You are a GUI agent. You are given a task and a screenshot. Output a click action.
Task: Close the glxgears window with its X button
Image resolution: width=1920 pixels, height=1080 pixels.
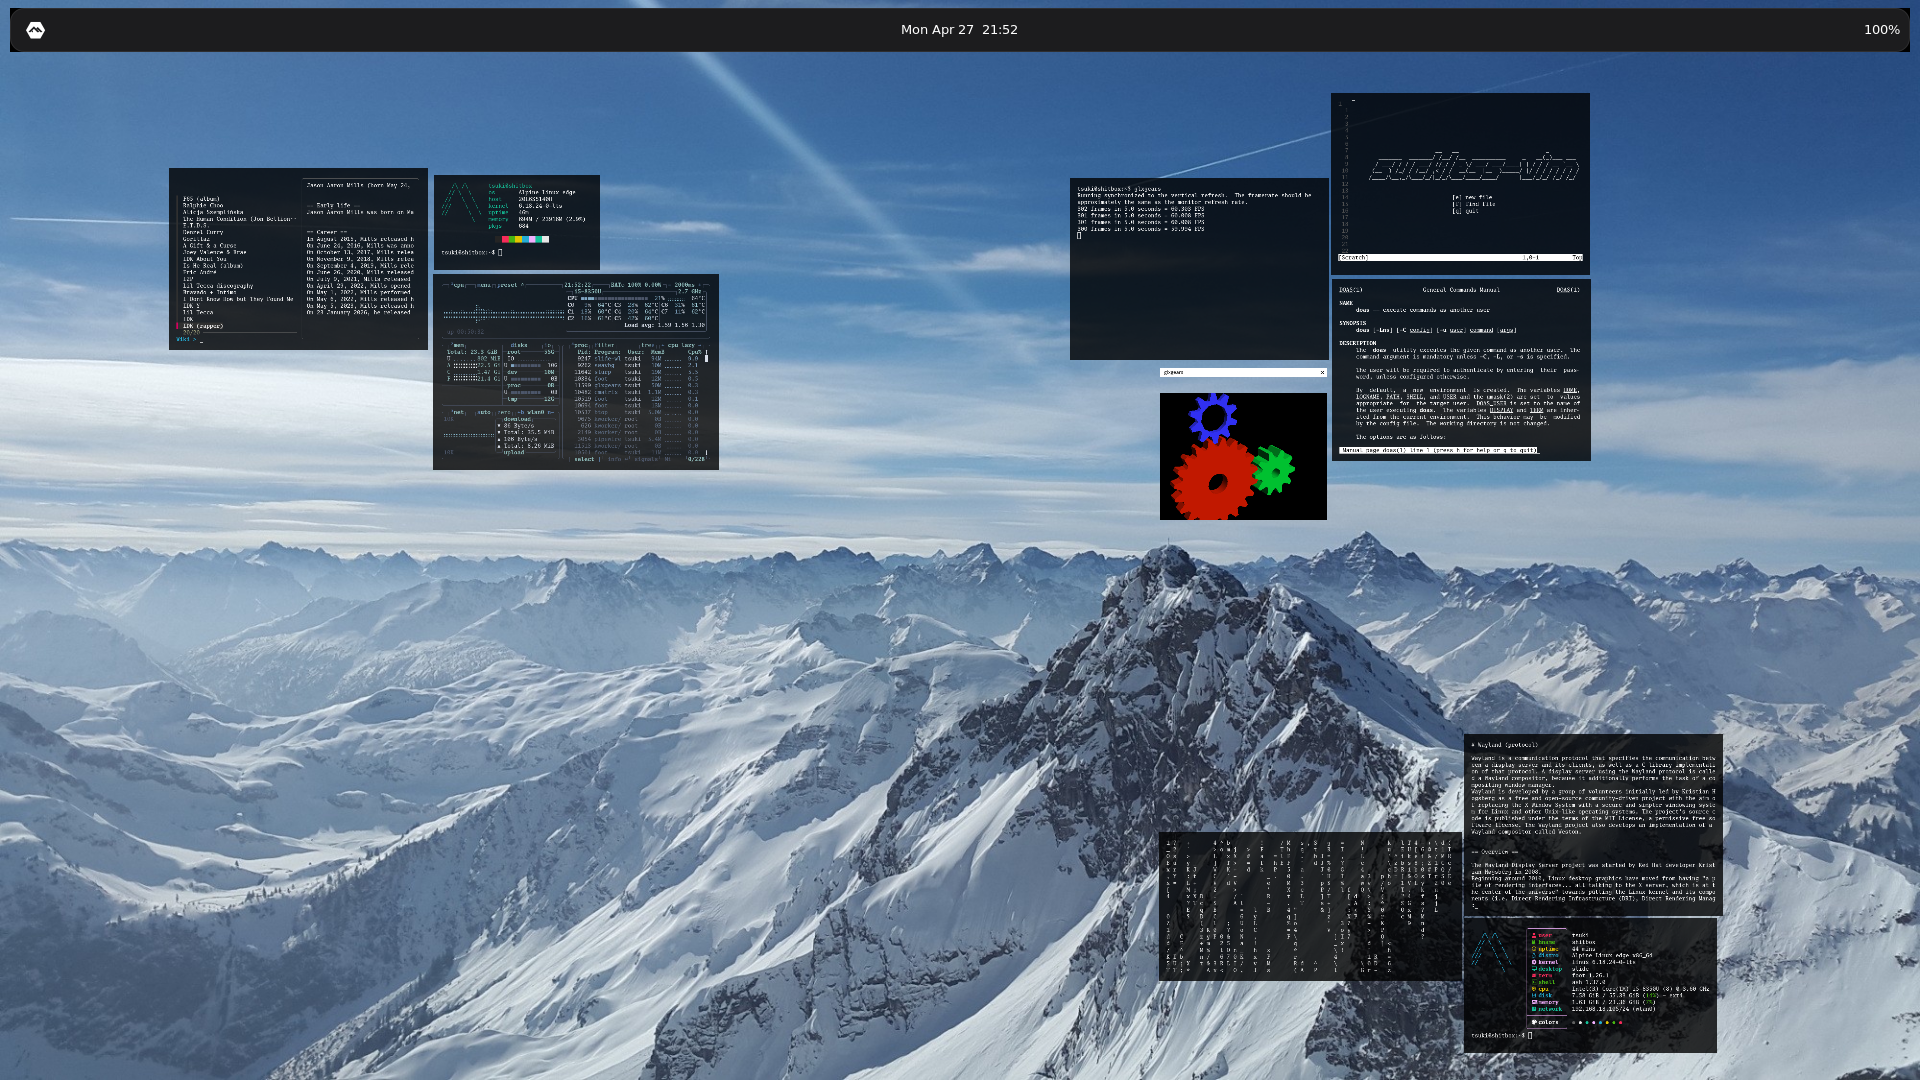click(x=1322, y=372)
